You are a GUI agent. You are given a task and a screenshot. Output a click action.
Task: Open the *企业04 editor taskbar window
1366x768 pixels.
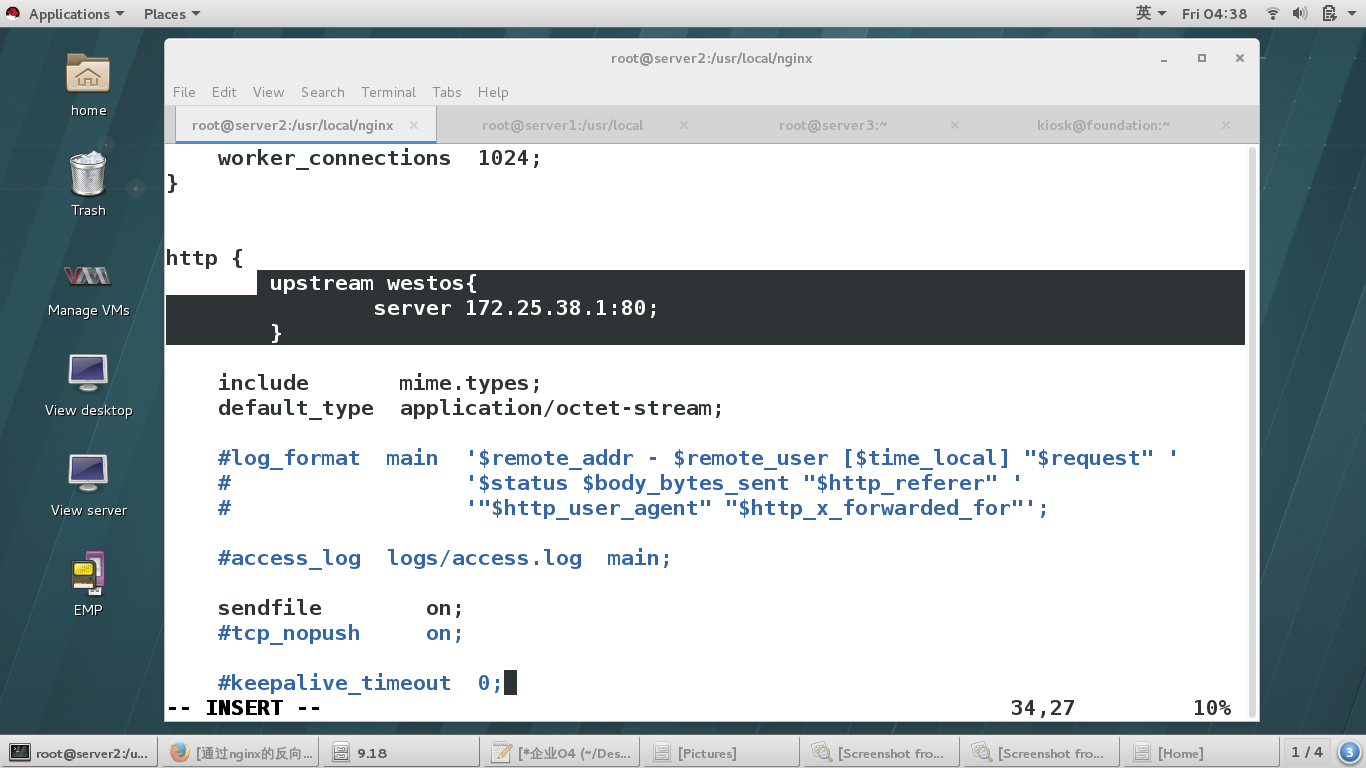coord(561,753)
